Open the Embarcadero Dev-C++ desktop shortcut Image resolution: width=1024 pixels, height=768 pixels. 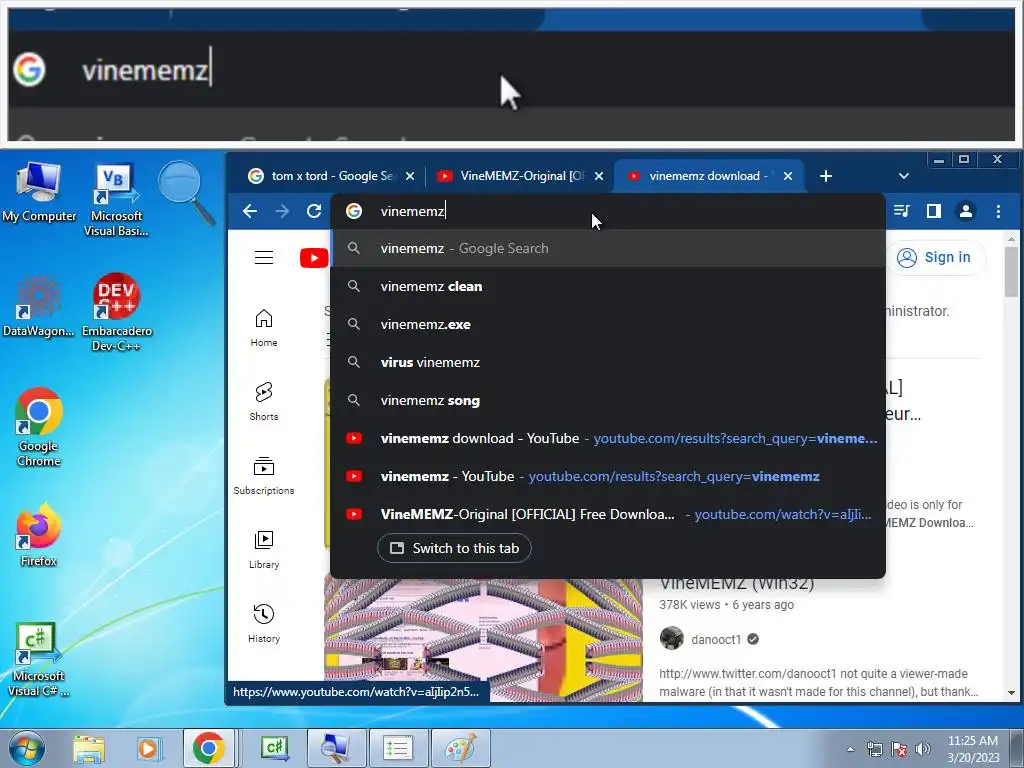[116, 312]
